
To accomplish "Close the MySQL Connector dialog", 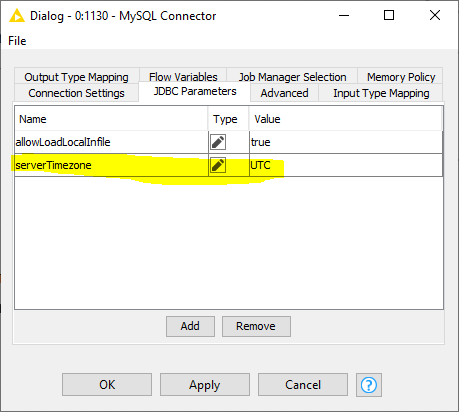I will tap(435, 15).
